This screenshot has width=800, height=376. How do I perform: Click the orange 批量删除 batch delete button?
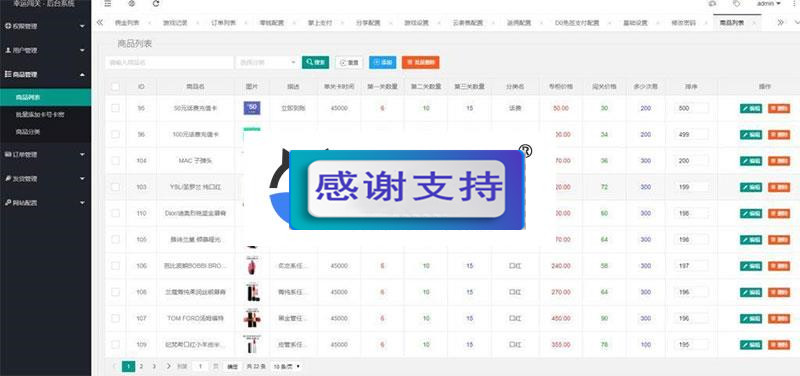pos(420,62)
